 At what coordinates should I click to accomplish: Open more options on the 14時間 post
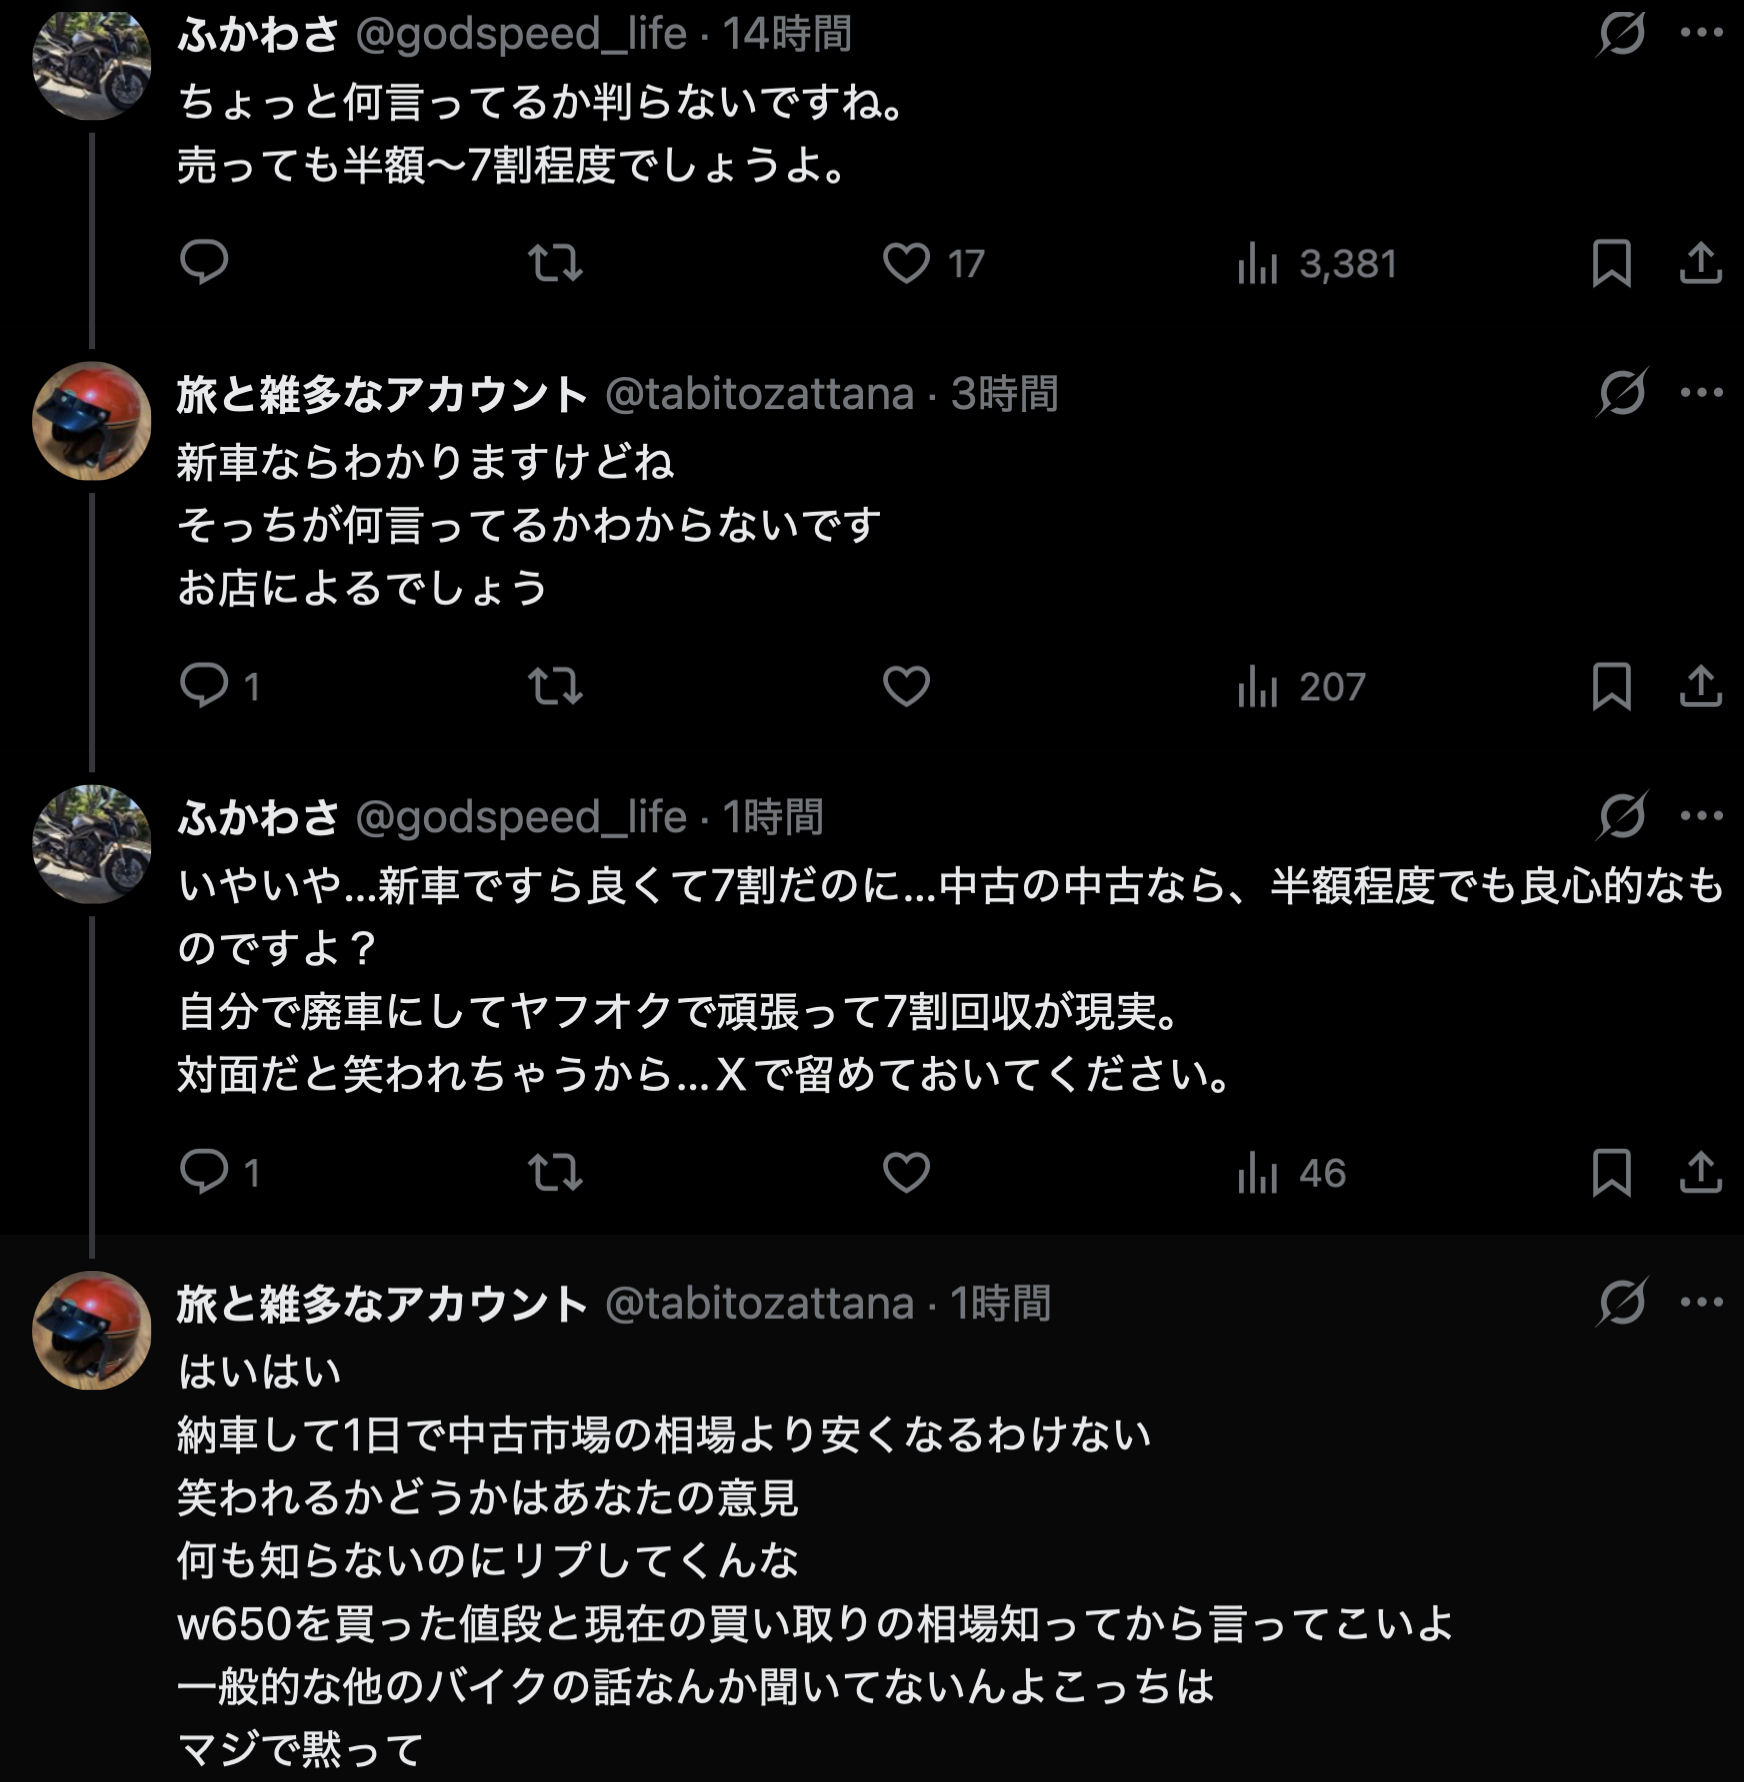click(1701, 34)
